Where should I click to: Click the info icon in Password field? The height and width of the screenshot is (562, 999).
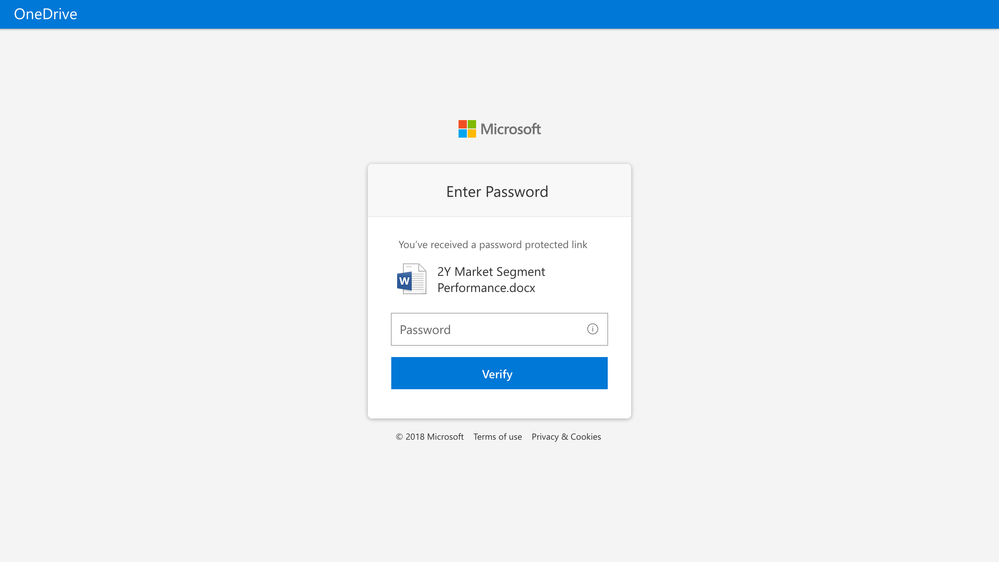(592, 329)
